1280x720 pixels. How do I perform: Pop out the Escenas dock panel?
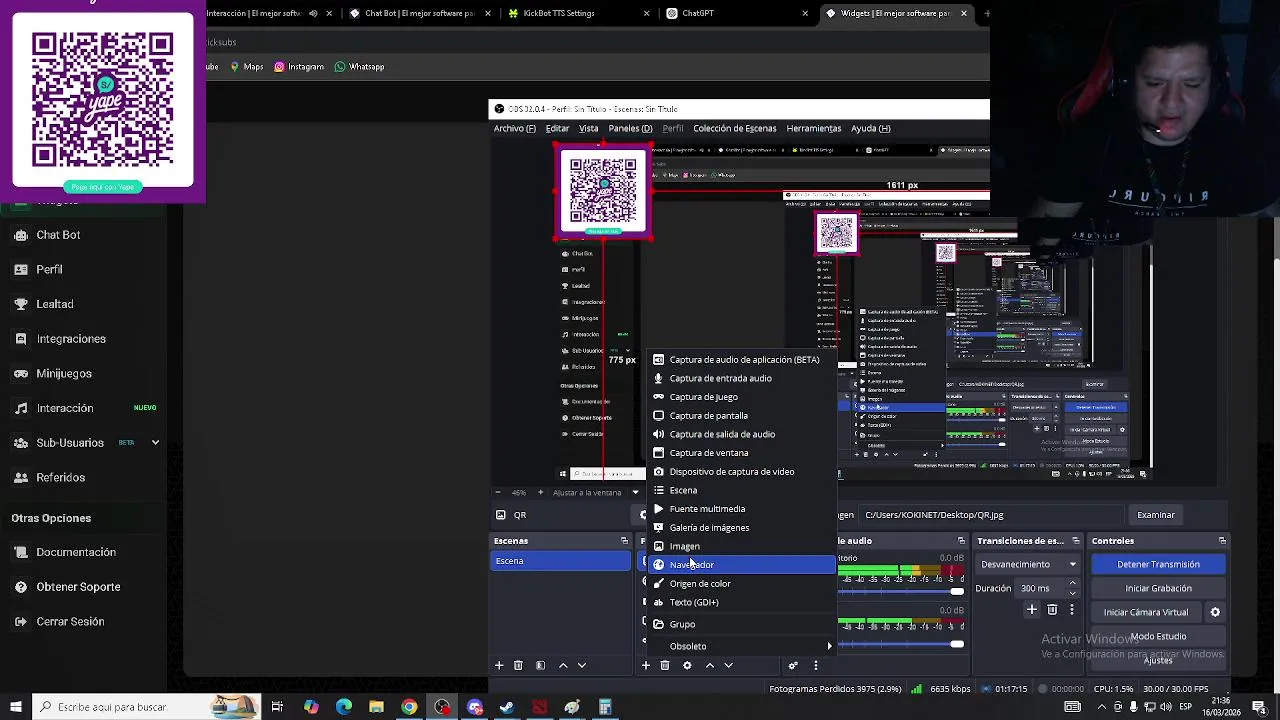pos(624,541)
